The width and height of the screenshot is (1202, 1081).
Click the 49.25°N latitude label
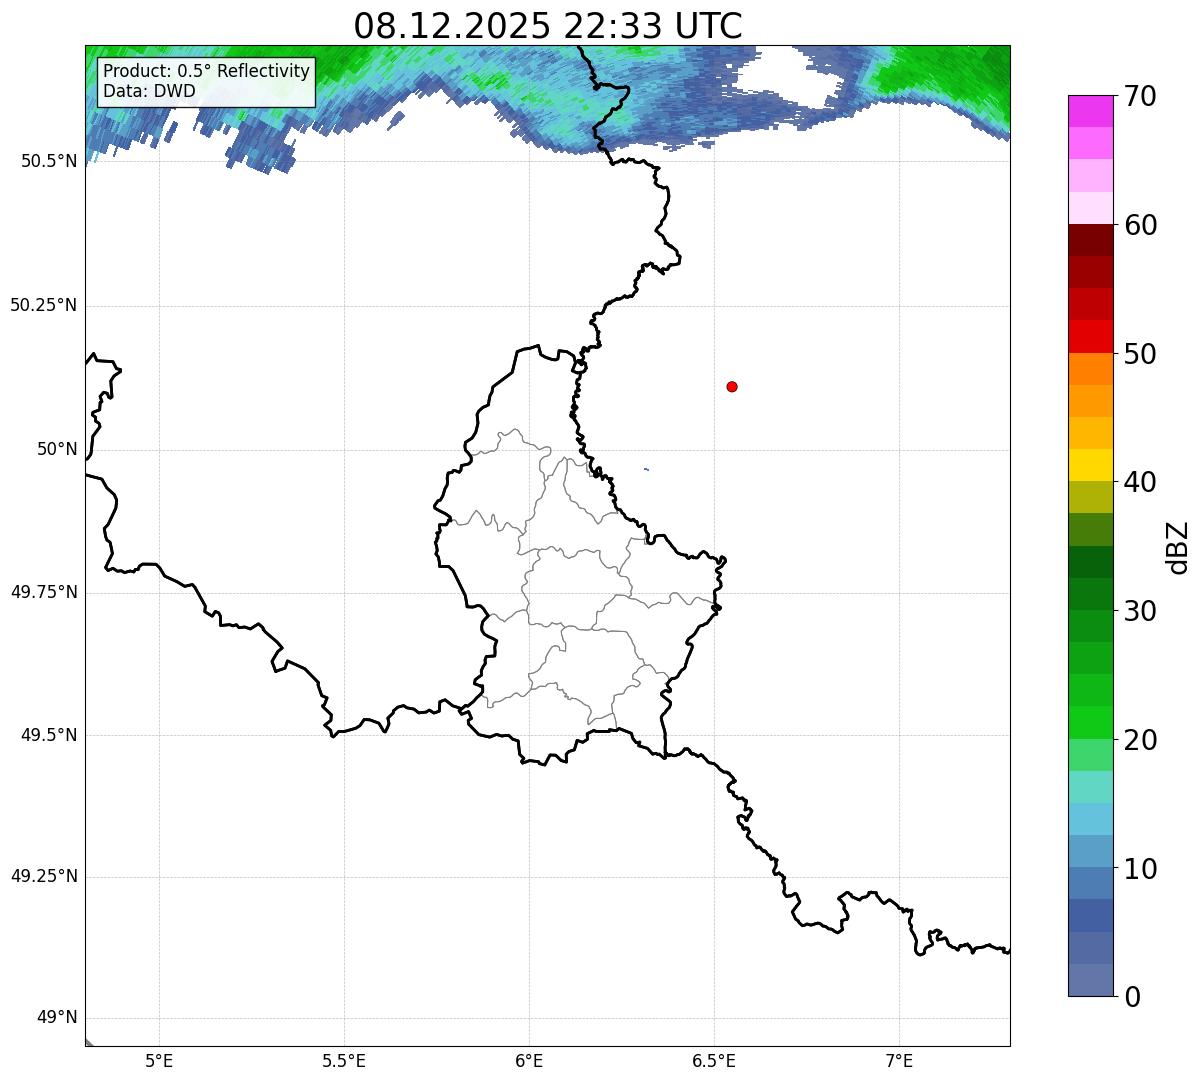click(43, 877)
